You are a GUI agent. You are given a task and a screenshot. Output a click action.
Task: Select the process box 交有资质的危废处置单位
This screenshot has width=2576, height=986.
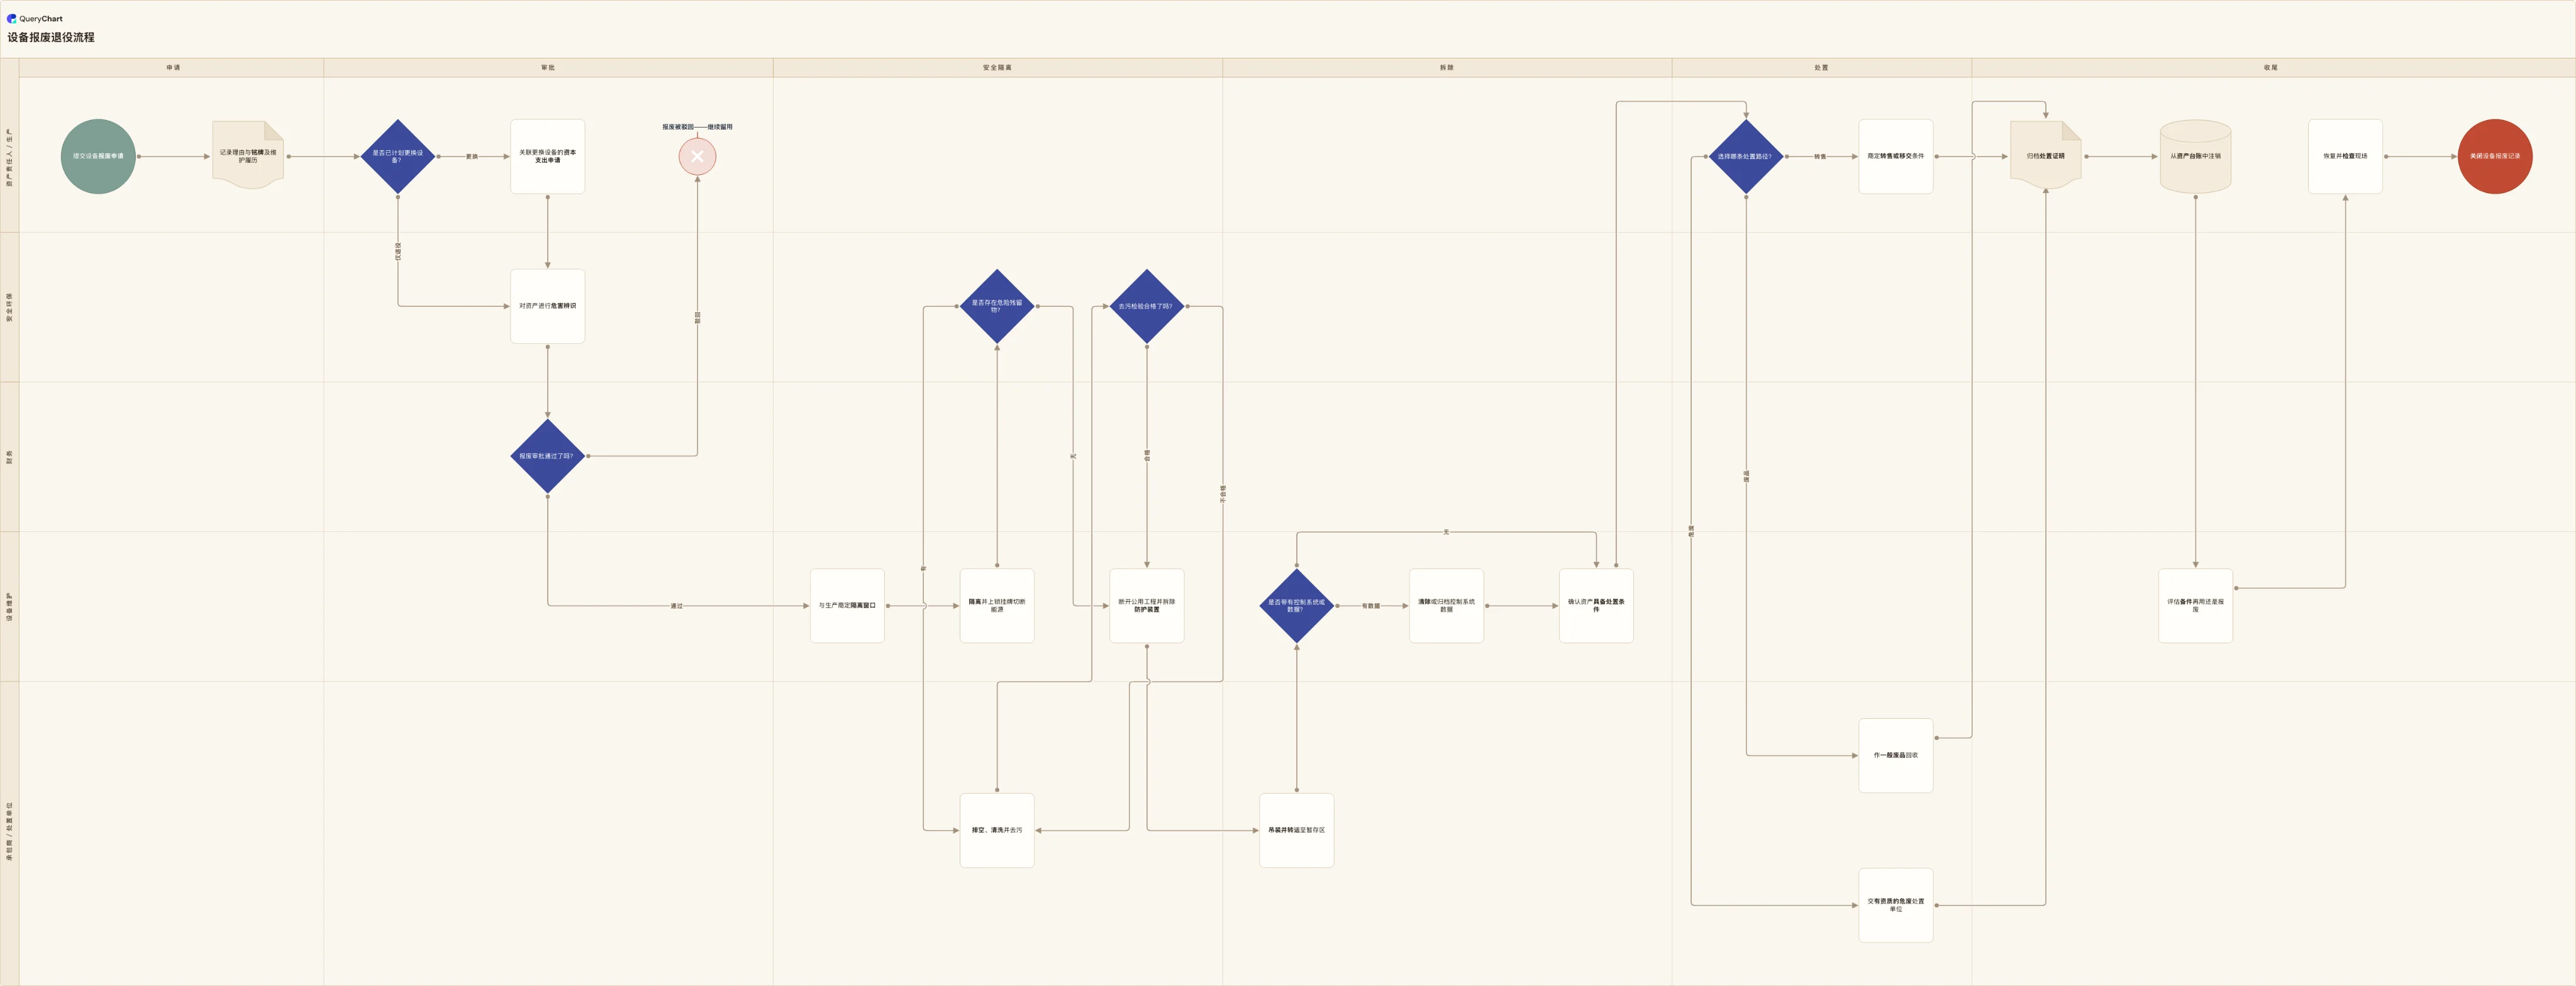point(1895,905)
